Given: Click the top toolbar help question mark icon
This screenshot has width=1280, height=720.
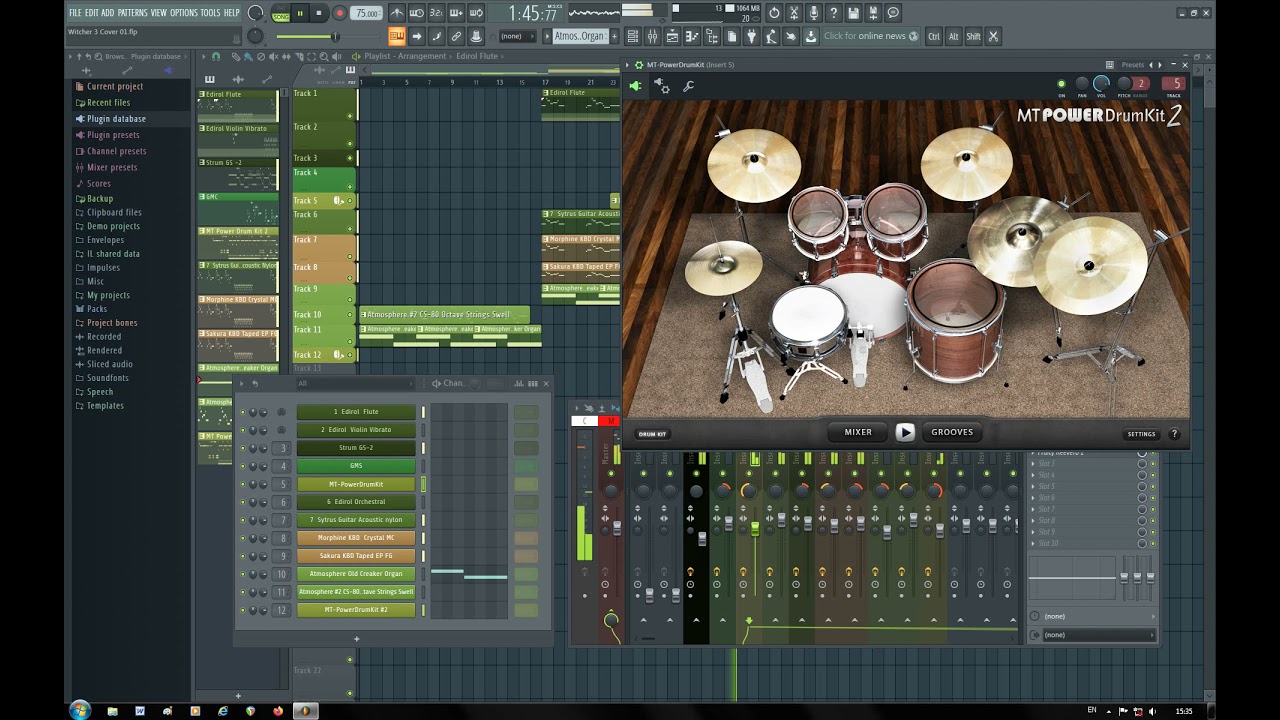Looking at the screenshot, I should point(833,13).
